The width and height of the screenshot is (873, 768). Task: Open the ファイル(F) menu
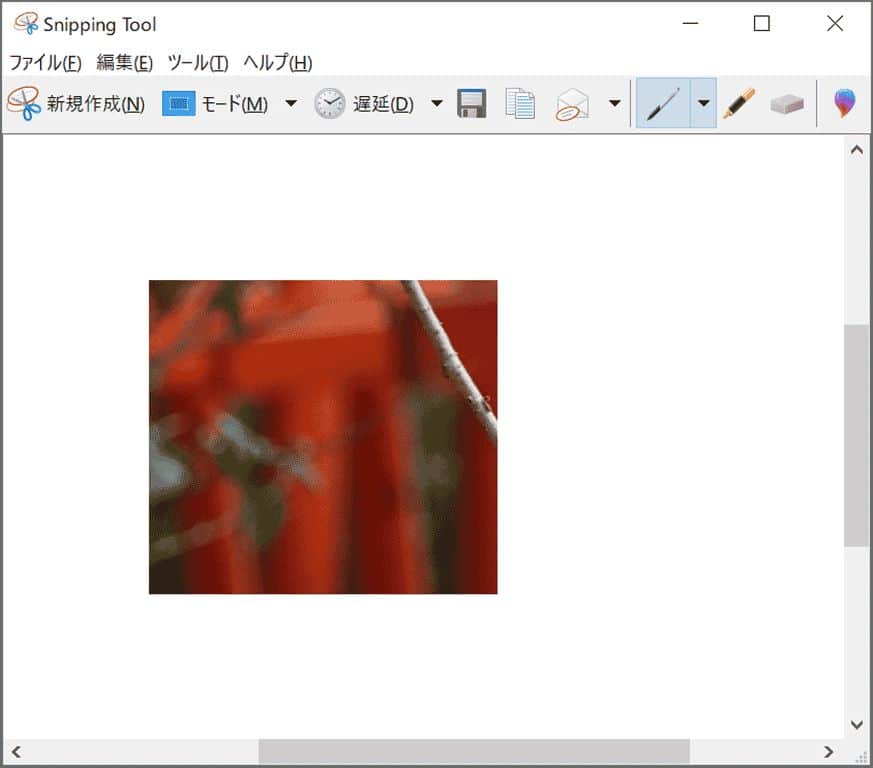tap(45, 62)
